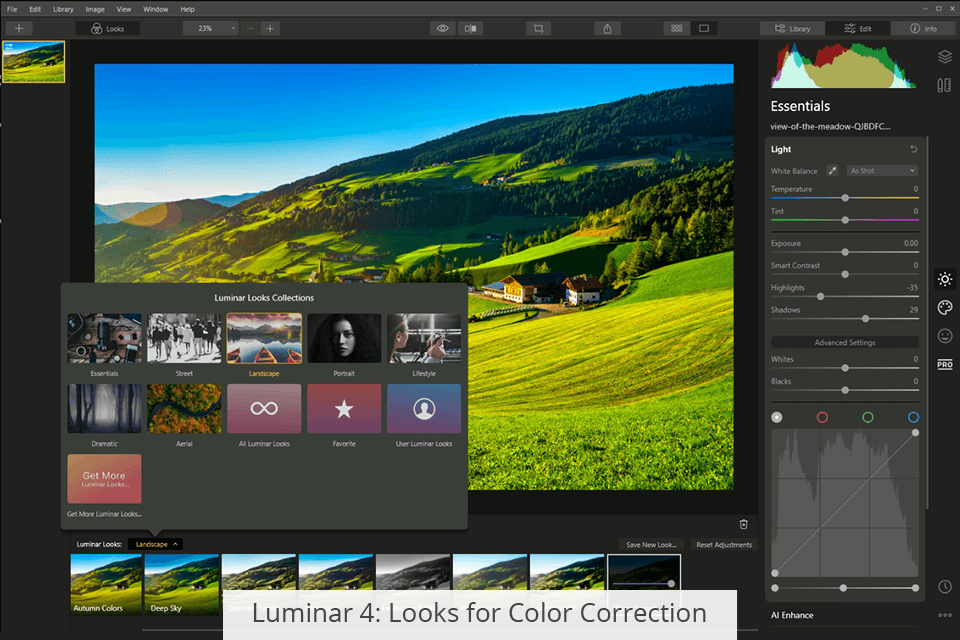The width and height of the screenshot is (960, 640).
Task: Click the add image plus button
Action: click(x=19, y=28)
